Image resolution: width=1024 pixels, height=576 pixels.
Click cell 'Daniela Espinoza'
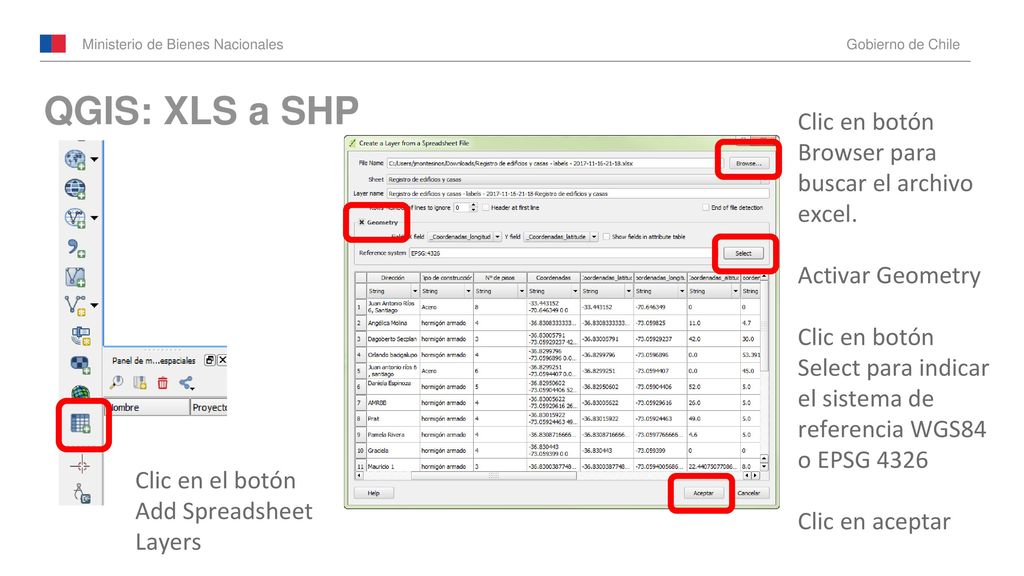click(x=392, y=387)
